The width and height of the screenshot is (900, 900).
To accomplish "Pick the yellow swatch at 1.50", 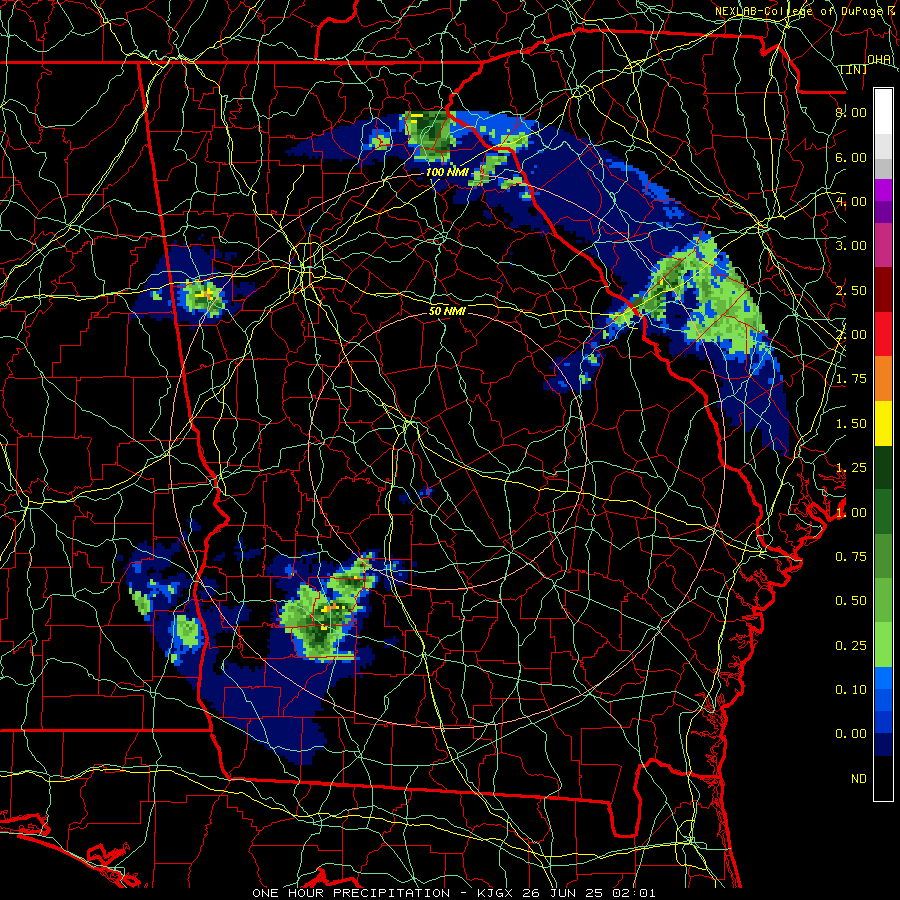I will click(x=883, y=424).
